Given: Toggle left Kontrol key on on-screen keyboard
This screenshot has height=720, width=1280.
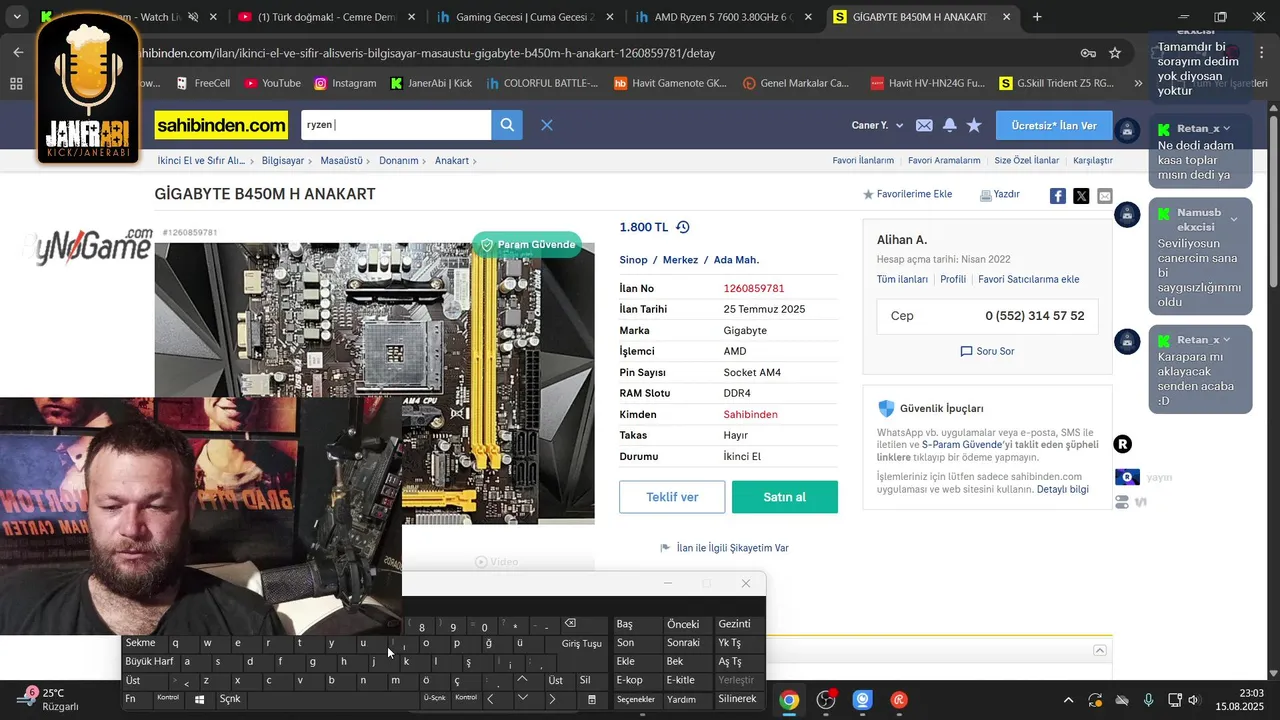Looking at the screenshot, I should click(168, 698).
